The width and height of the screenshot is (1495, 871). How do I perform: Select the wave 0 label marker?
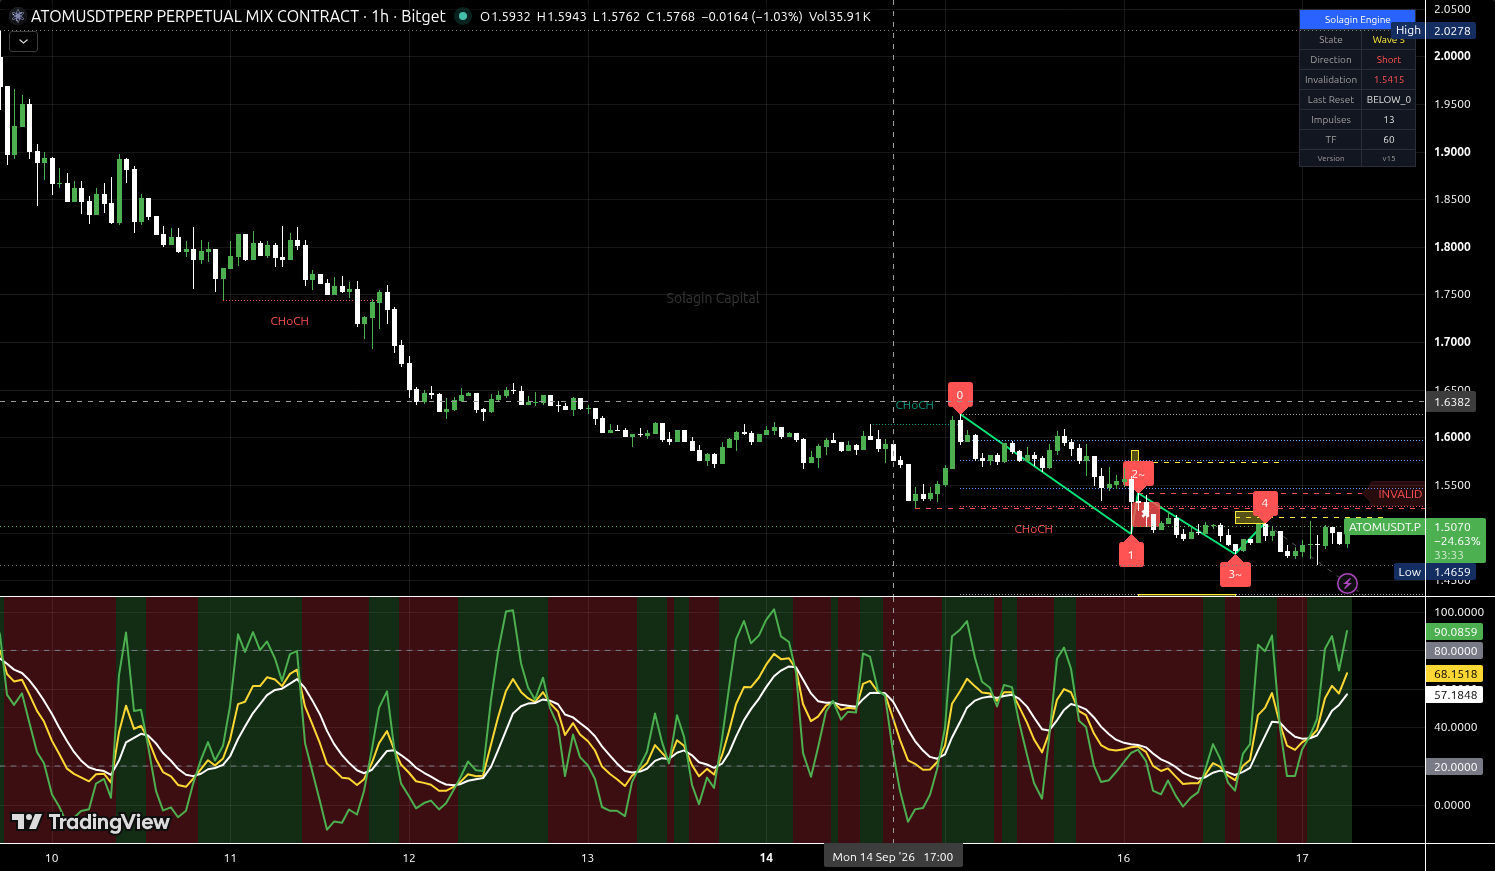tap(960, 396)
